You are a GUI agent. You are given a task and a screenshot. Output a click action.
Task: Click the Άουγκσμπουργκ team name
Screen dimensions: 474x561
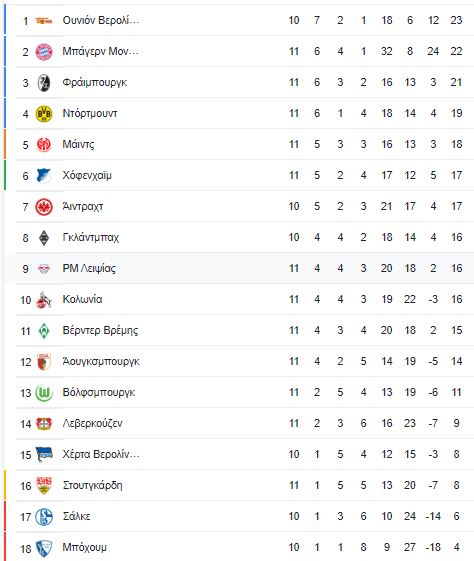click(x=101, y=362)
